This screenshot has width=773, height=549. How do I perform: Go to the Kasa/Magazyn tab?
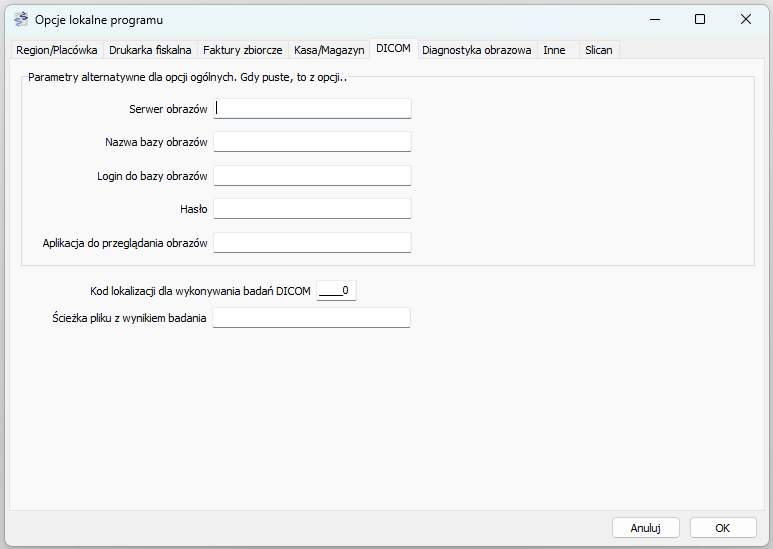point(329,50)
